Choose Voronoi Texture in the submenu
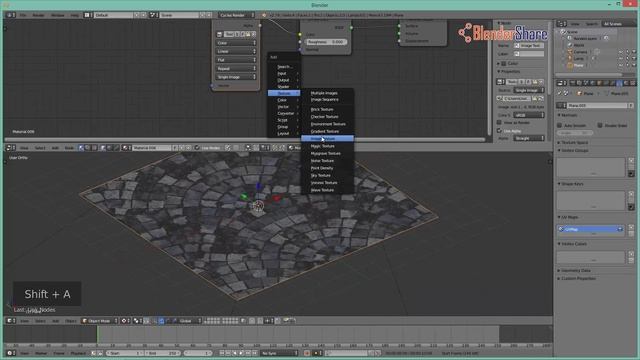 [x=327, y=183]
